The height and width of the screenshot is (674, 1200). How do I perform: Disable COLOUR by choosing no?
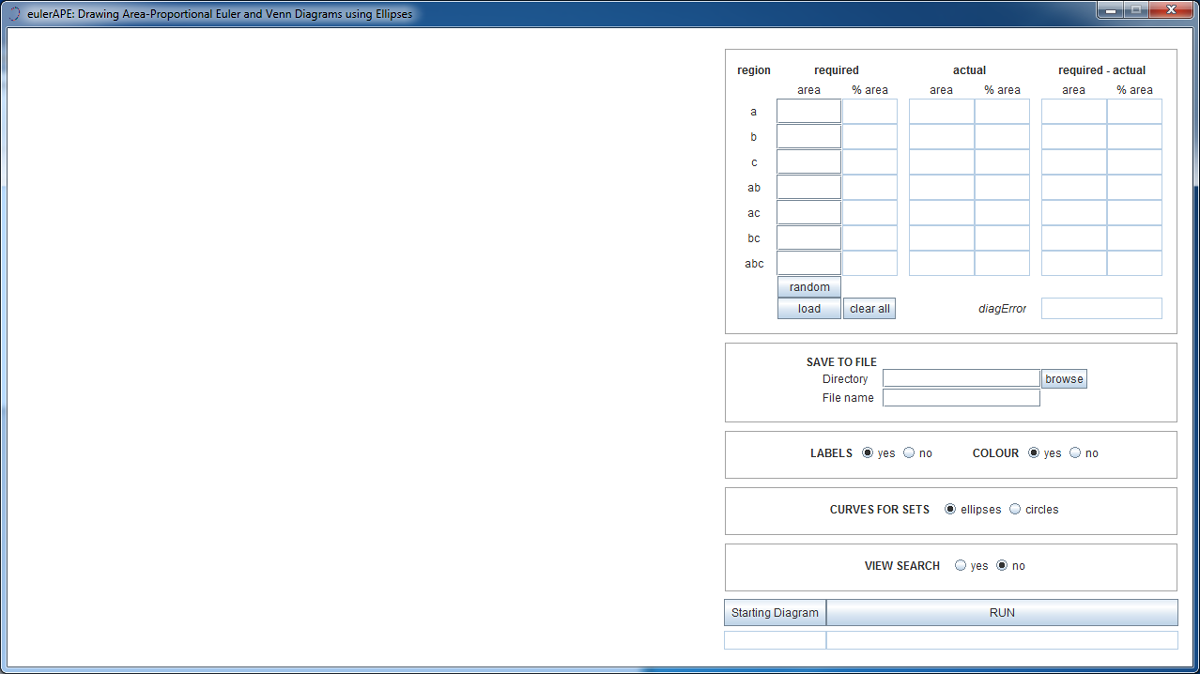tap(1075, 453)
